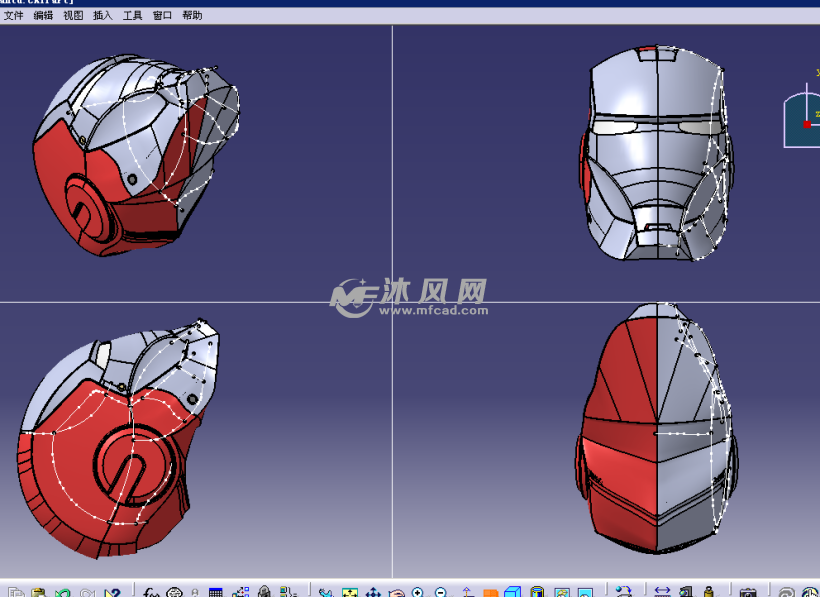
Task: Click the Paste clipboard icon
Action: click(39, 592)
